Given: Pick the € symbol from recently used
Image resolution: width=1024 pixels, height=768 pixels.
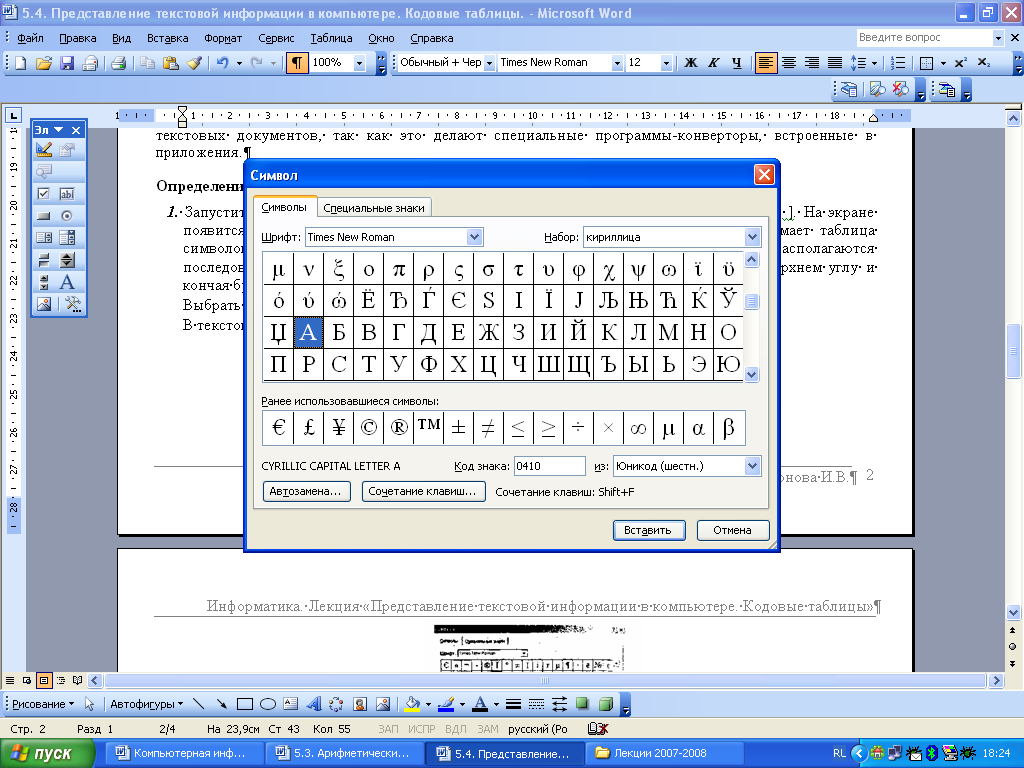Looking at the screenshot, I should point(278,428).
